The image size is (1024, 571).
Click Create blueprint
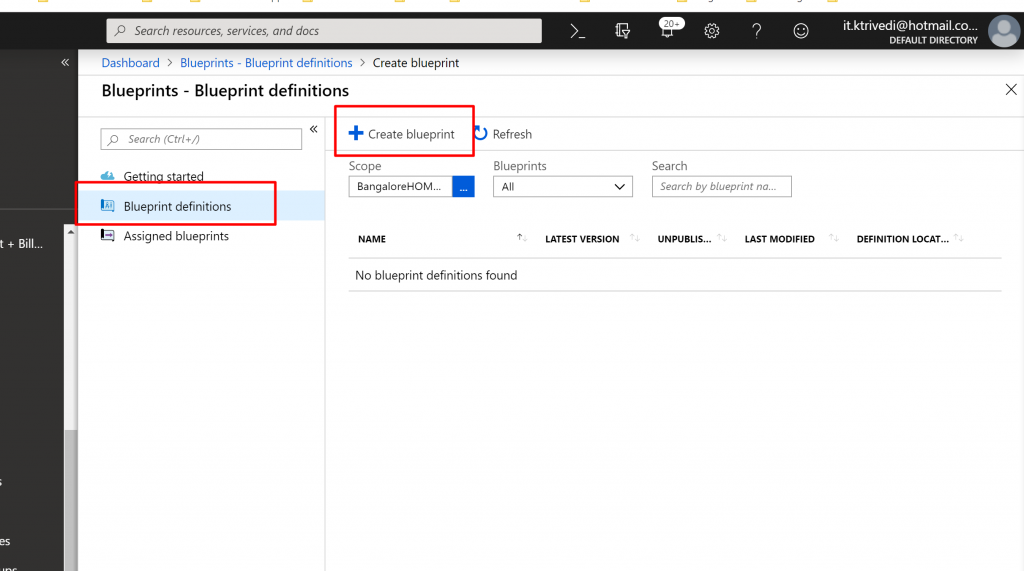pyautogui.click(x=402, y=134)
